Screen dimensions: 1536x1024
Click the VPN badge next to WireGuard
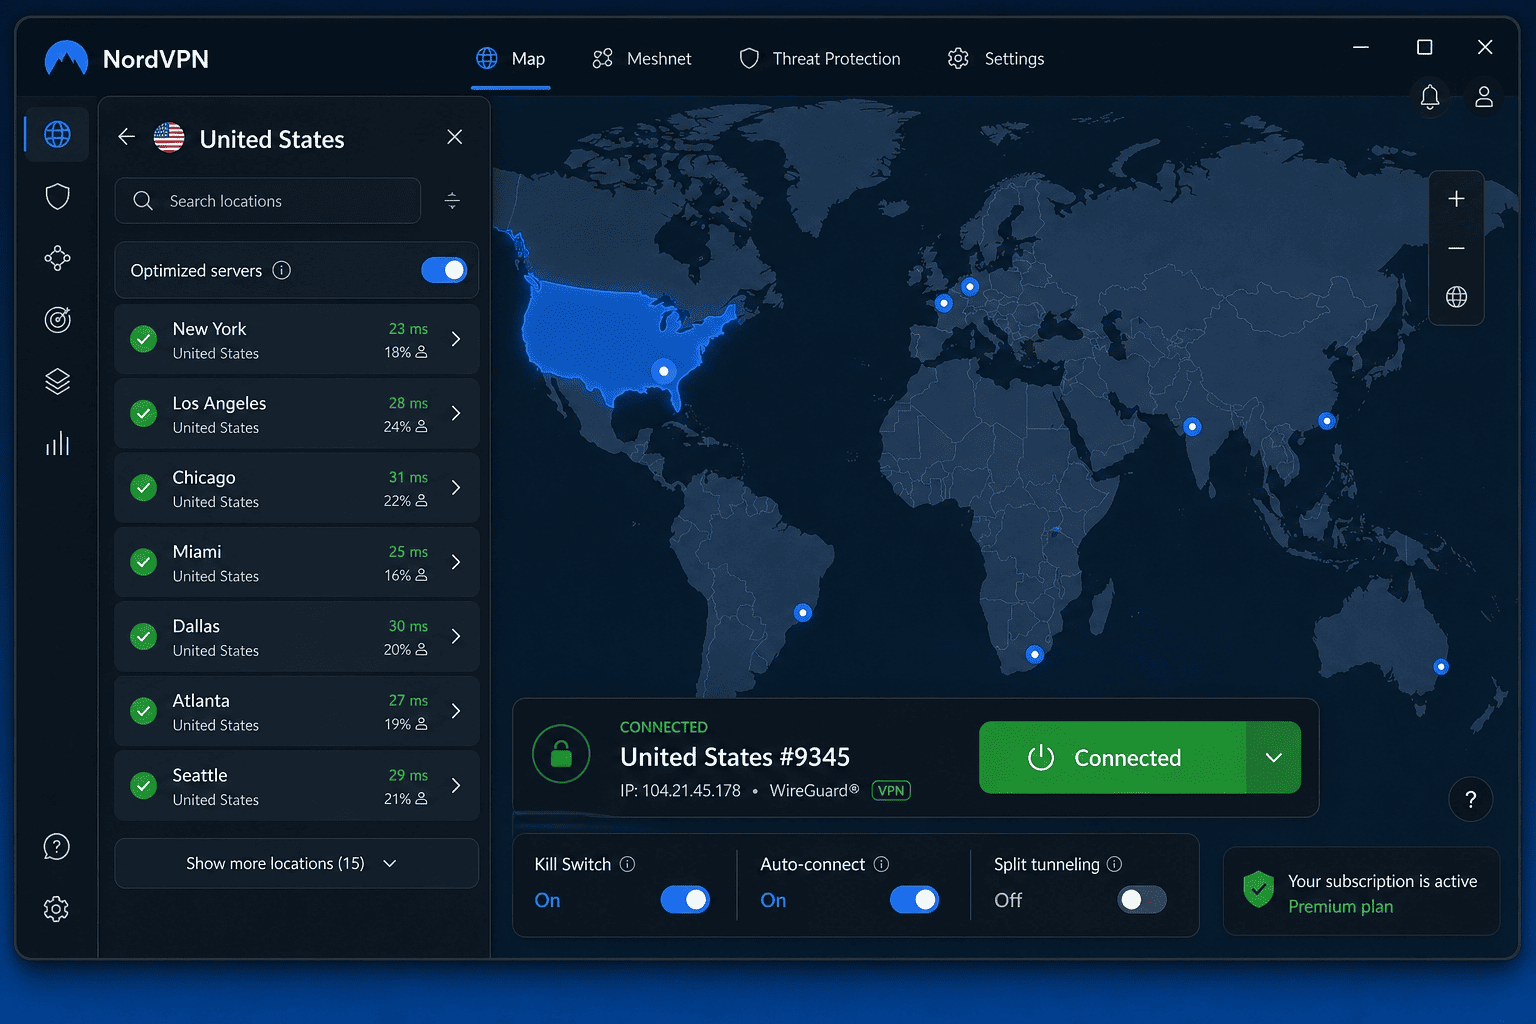tap(891, 790)
